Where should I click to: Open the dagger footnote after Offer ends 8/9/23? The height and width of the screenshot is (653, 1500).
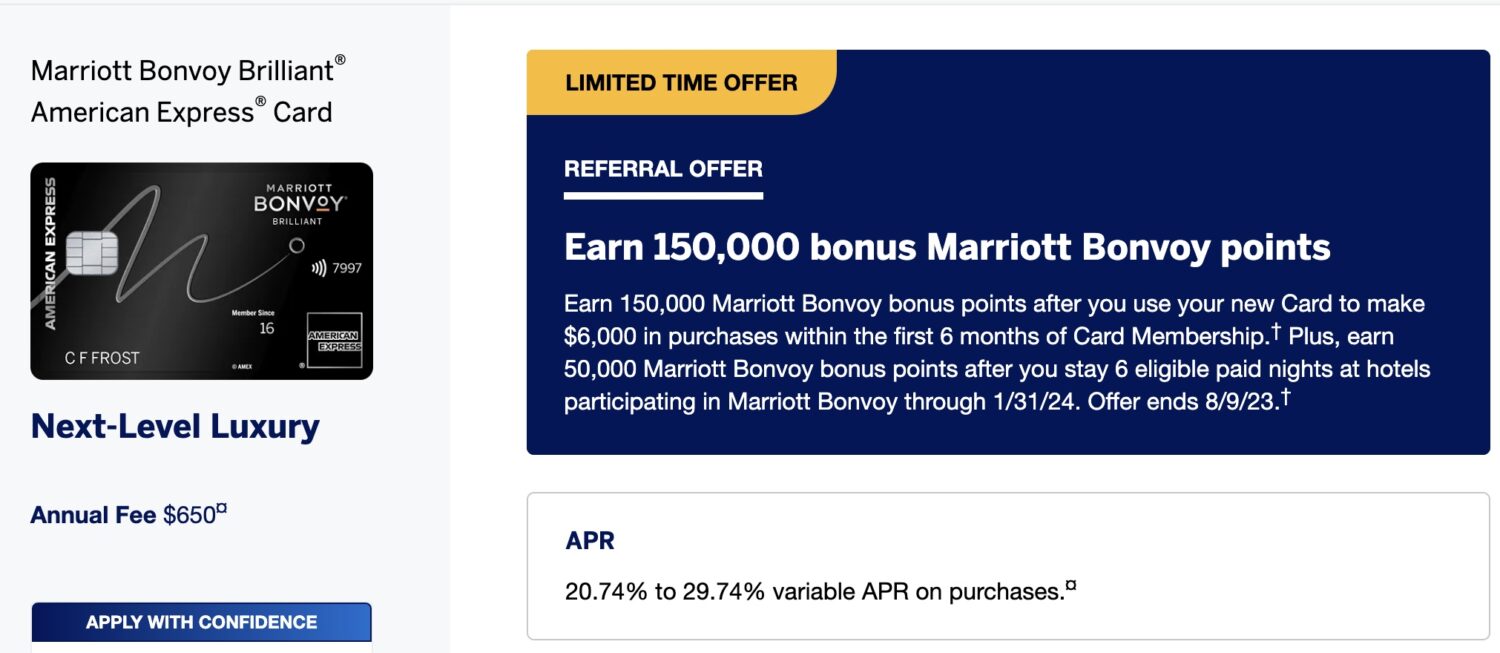point(1285,398)
